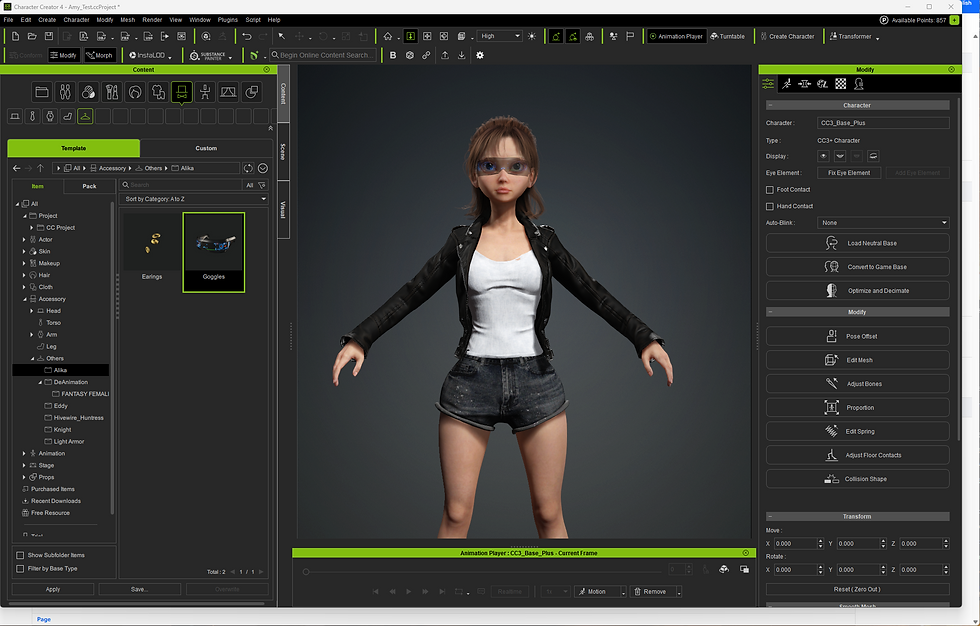Select the hanger Others accessory sub-icon

[x=85, y=116]
